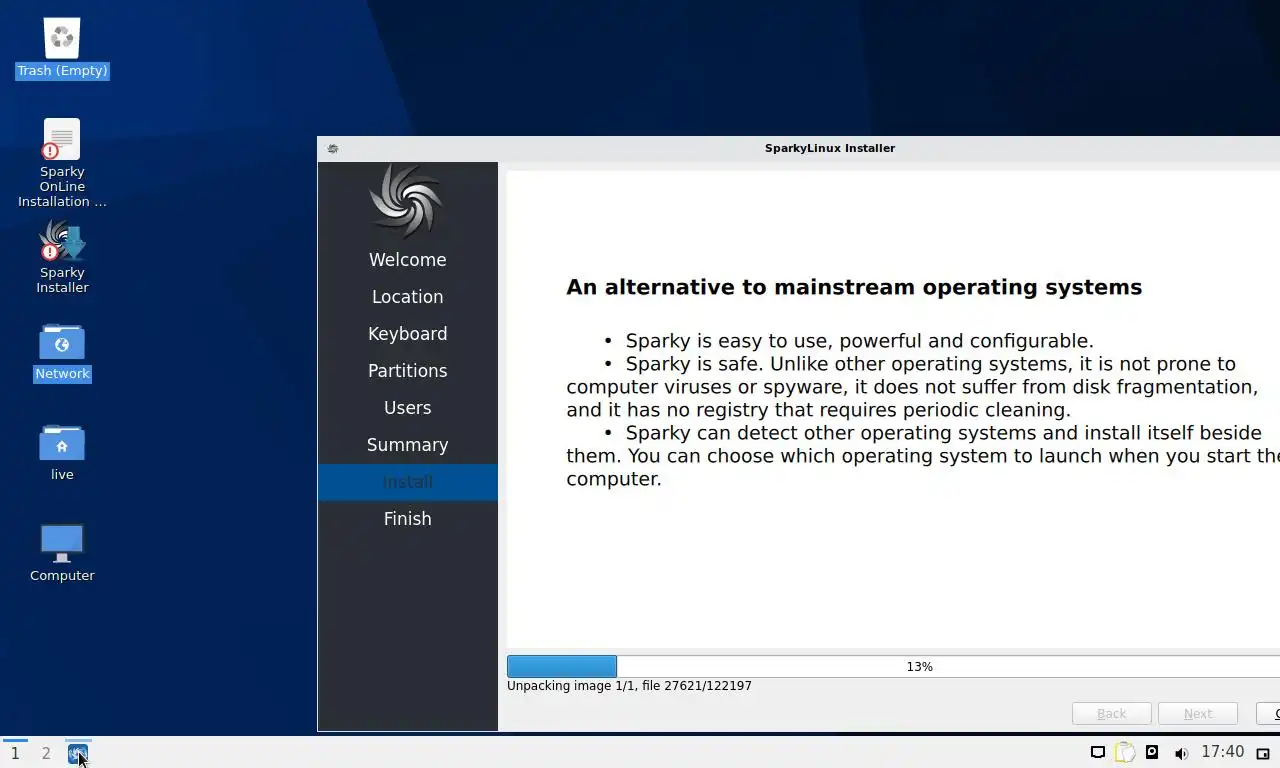1280x768 pixels.
Task: Open the volume control speaker icon
Action: pos(1181,753)
